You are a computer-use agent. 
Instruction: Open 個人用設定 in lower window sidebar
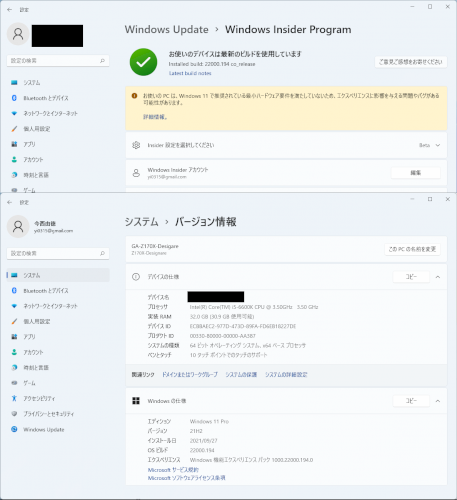(37, 321)
